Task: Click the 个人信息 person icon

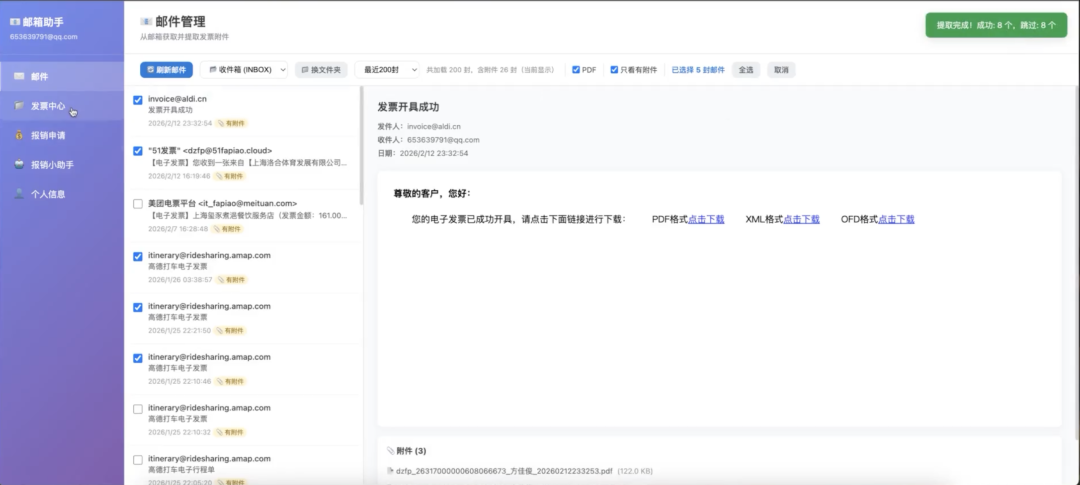Action: point(19,194)
